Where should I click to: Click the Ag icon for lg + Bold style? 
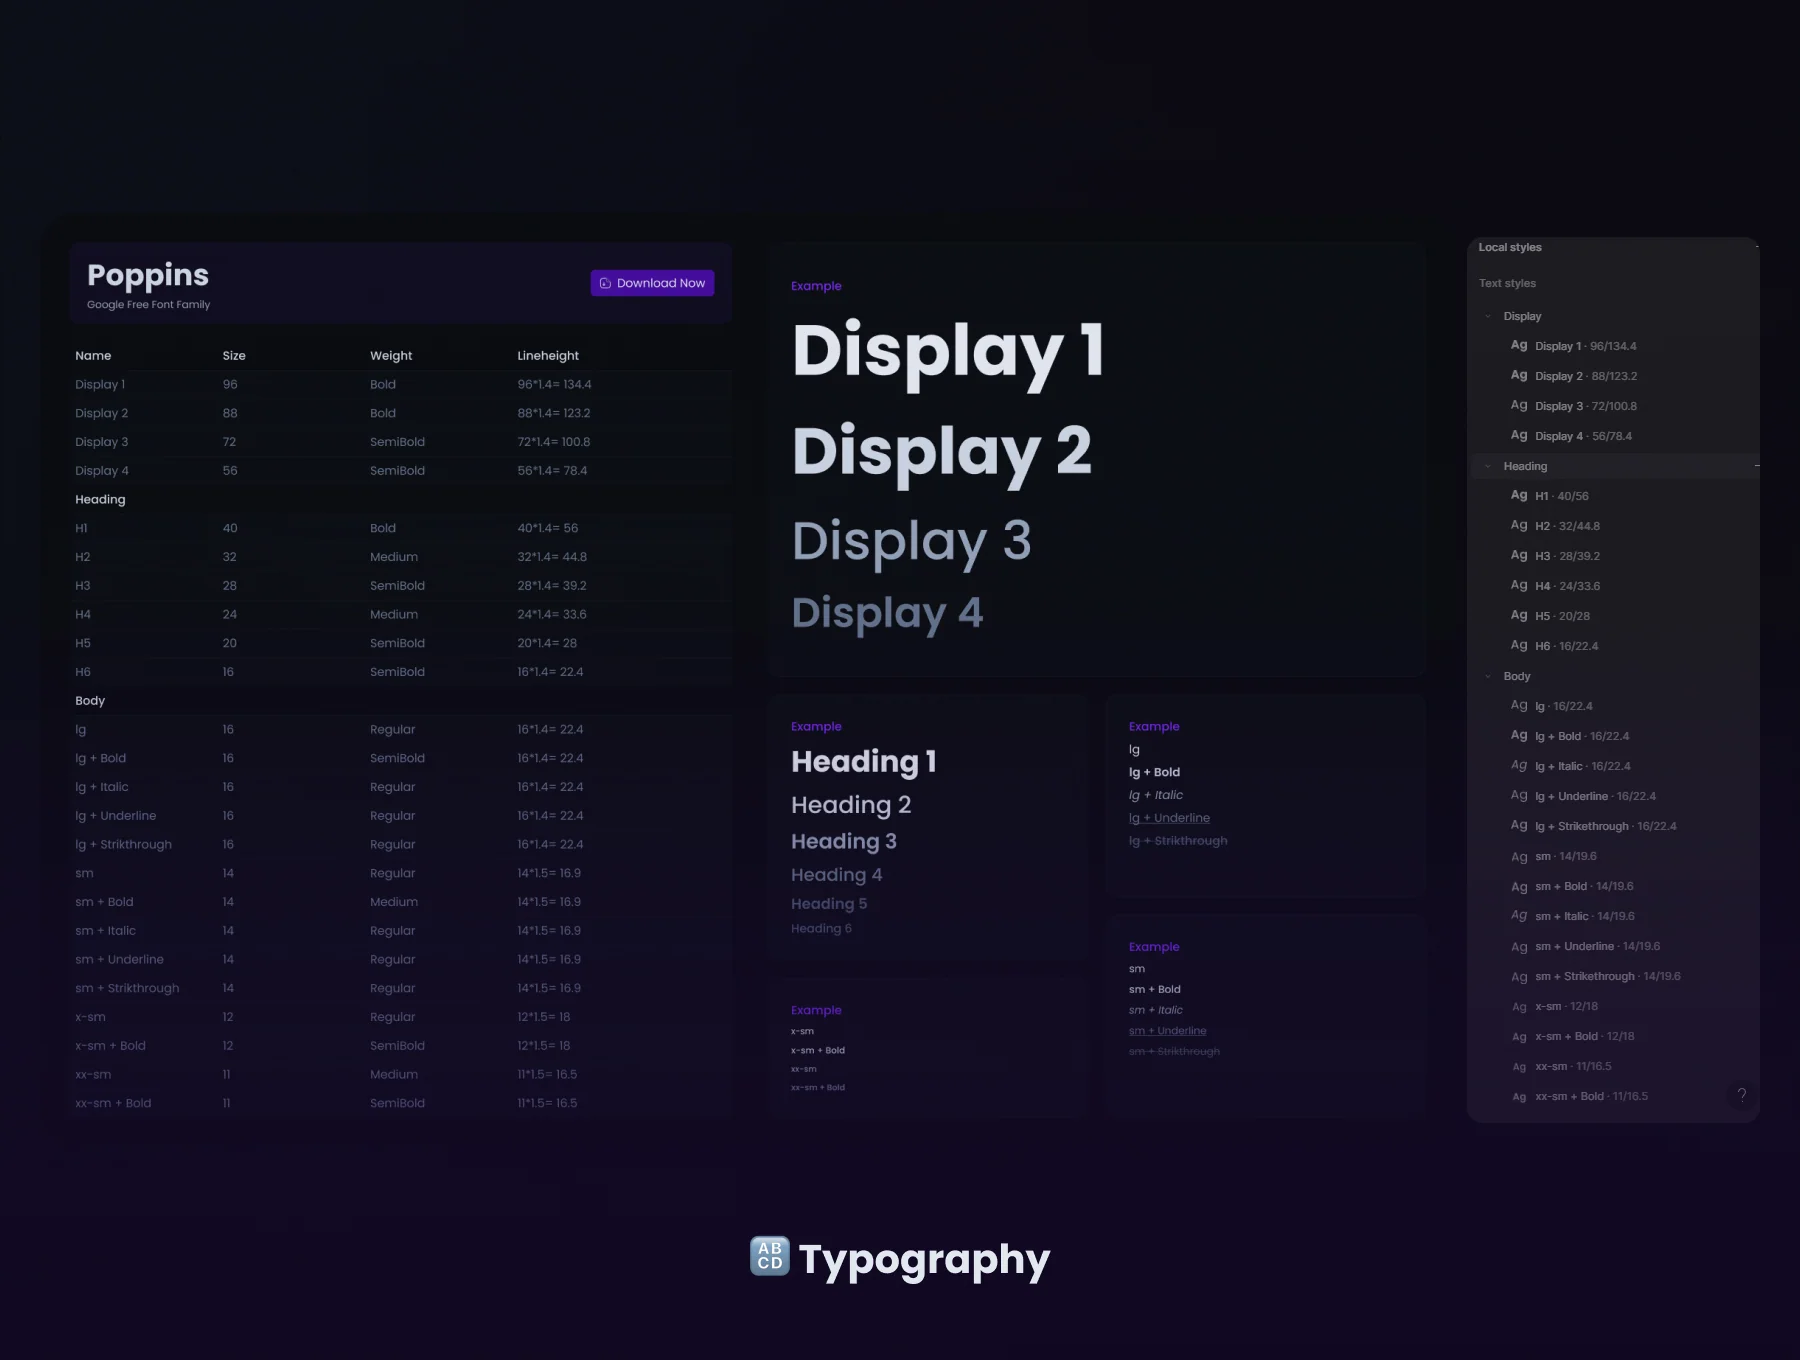coord(1519,735)
